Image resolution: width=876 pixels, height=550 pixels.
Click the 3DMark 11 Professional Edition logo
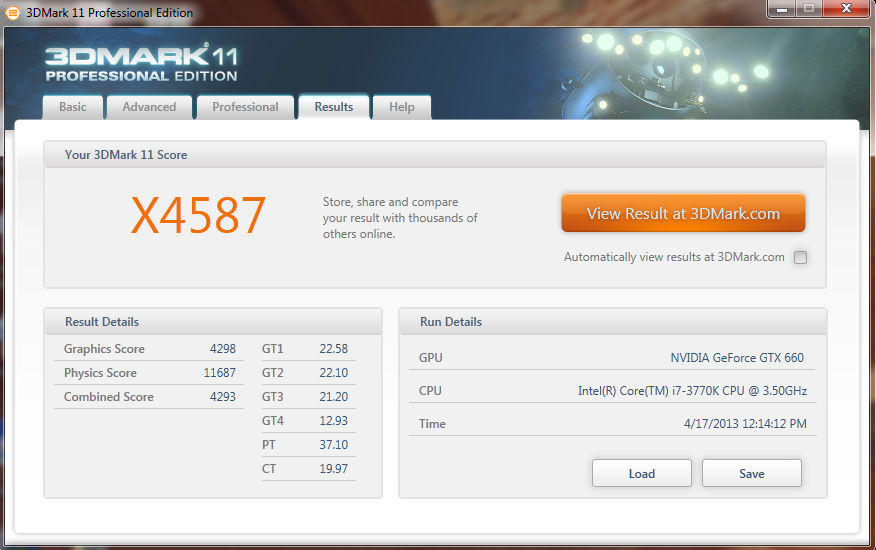(141, 63)
